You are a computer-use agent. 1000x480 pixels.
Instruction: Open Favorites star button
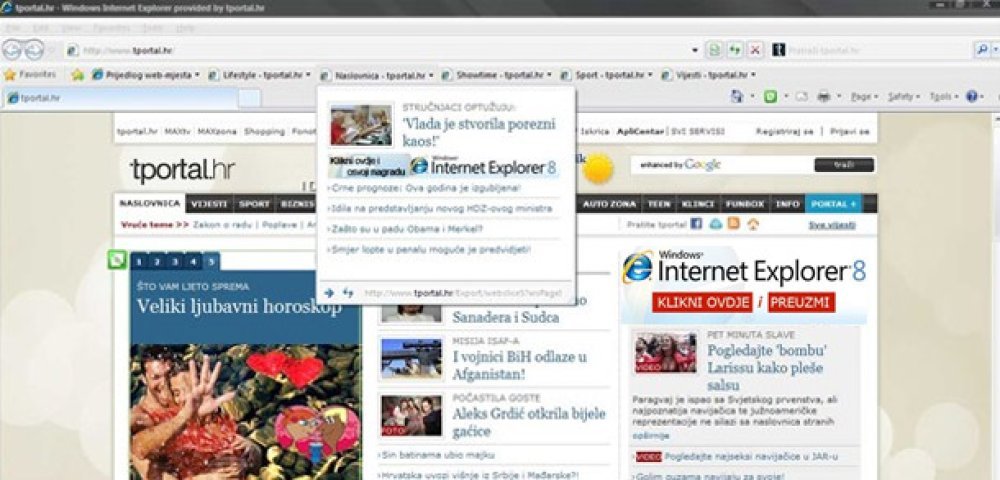(30, 75)
